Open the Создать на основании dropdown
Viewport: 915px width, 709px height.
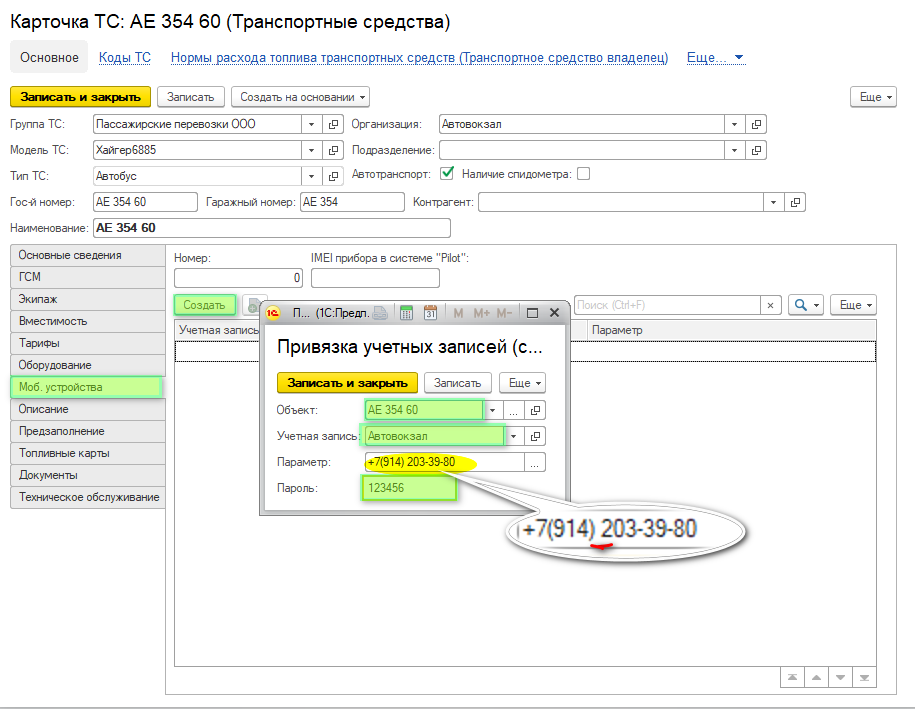[301, 97]
